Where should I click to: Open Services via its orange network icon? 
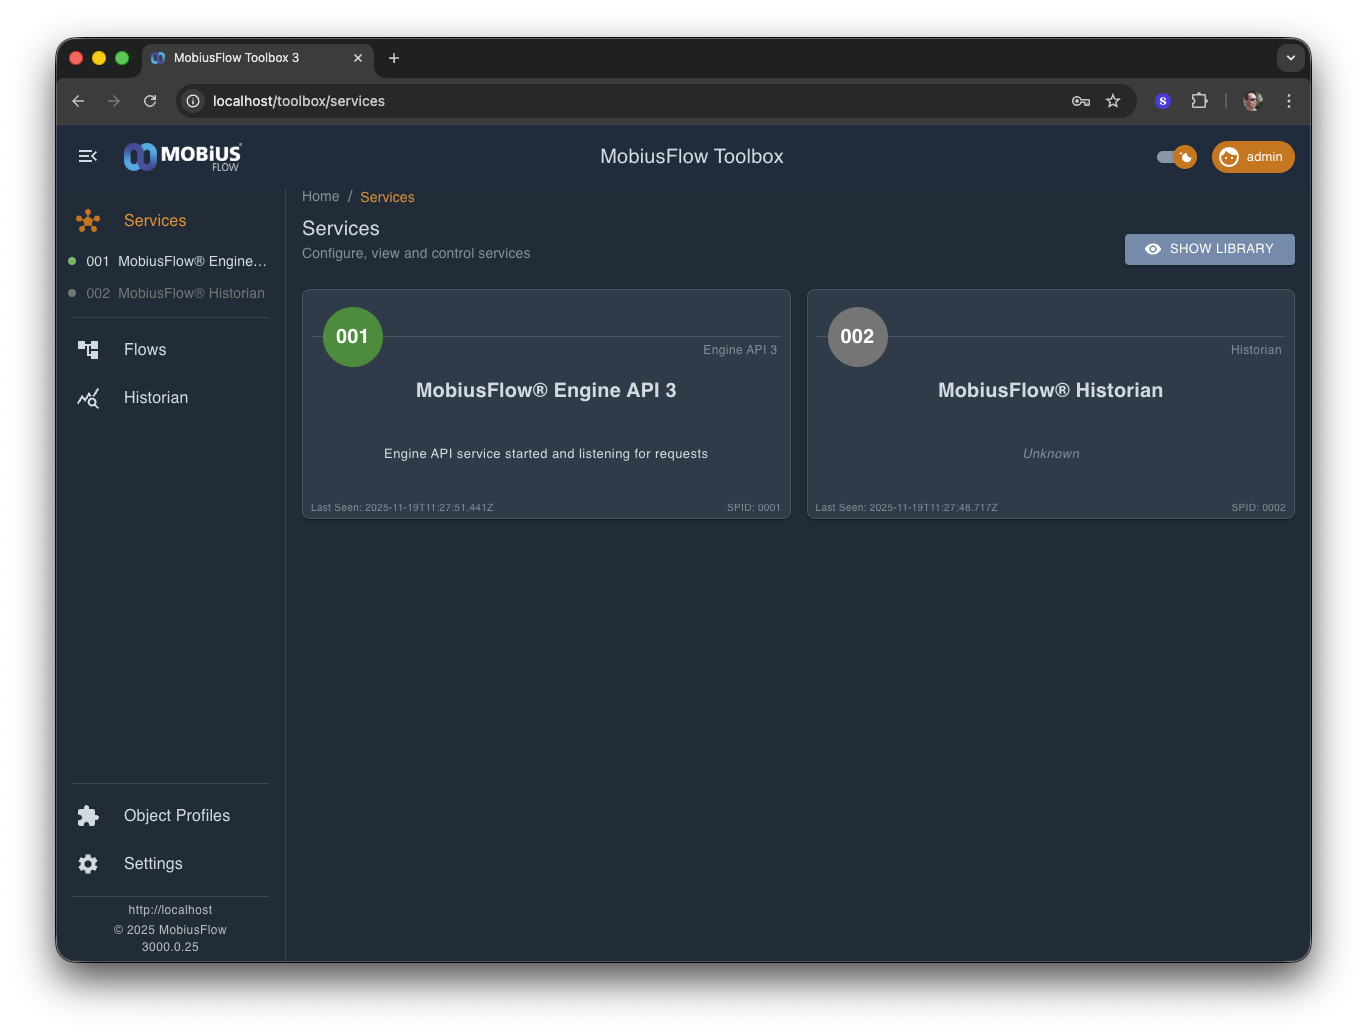tap(88, 221)
